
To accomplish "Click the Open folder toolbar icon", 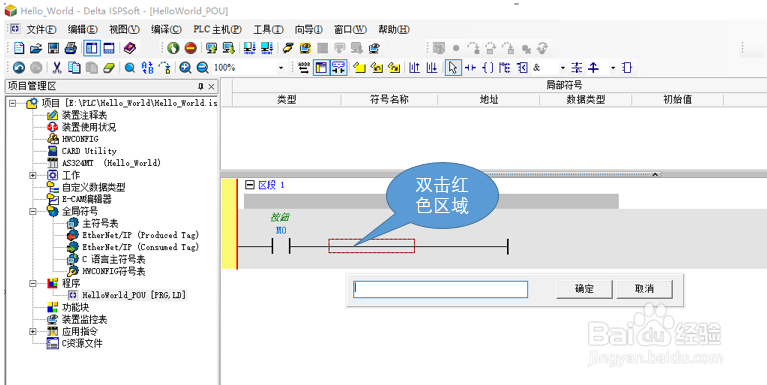I will click(36, 48).
